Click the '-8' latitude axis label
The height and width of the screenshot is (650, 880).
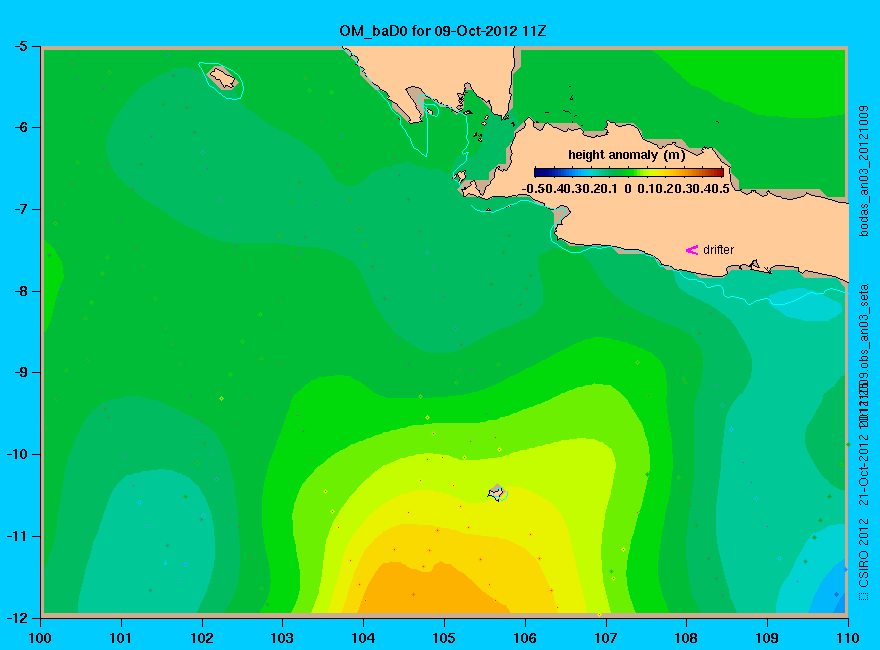(x=20, y=291)
